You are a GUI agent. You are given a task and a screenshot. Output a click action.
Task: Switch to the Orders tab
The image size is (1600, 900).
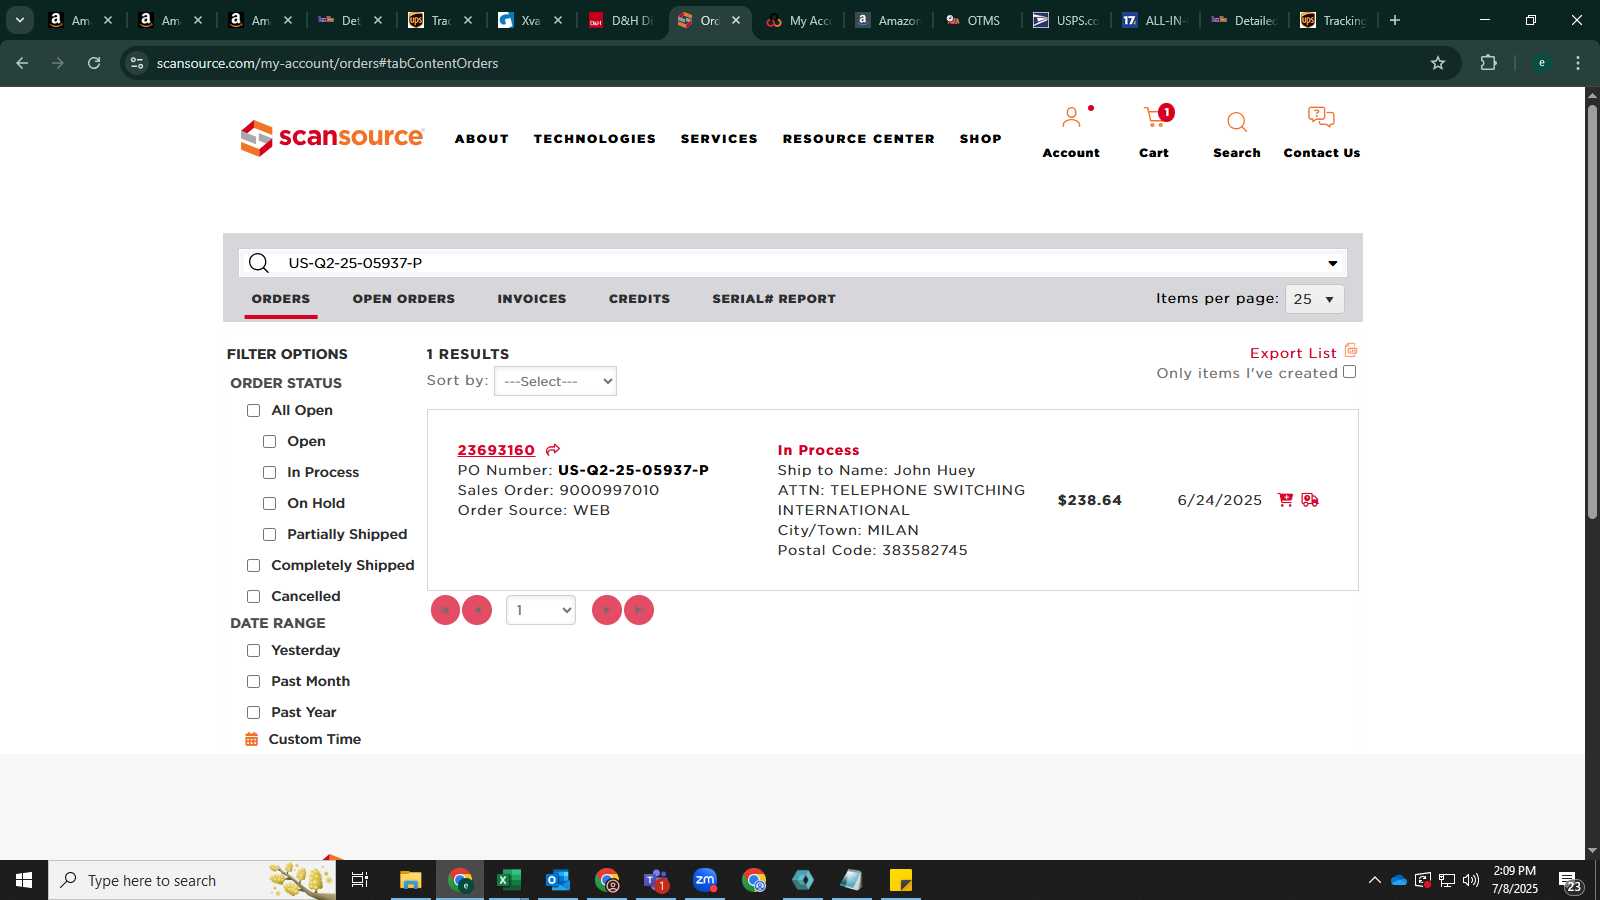pos(281,299)
